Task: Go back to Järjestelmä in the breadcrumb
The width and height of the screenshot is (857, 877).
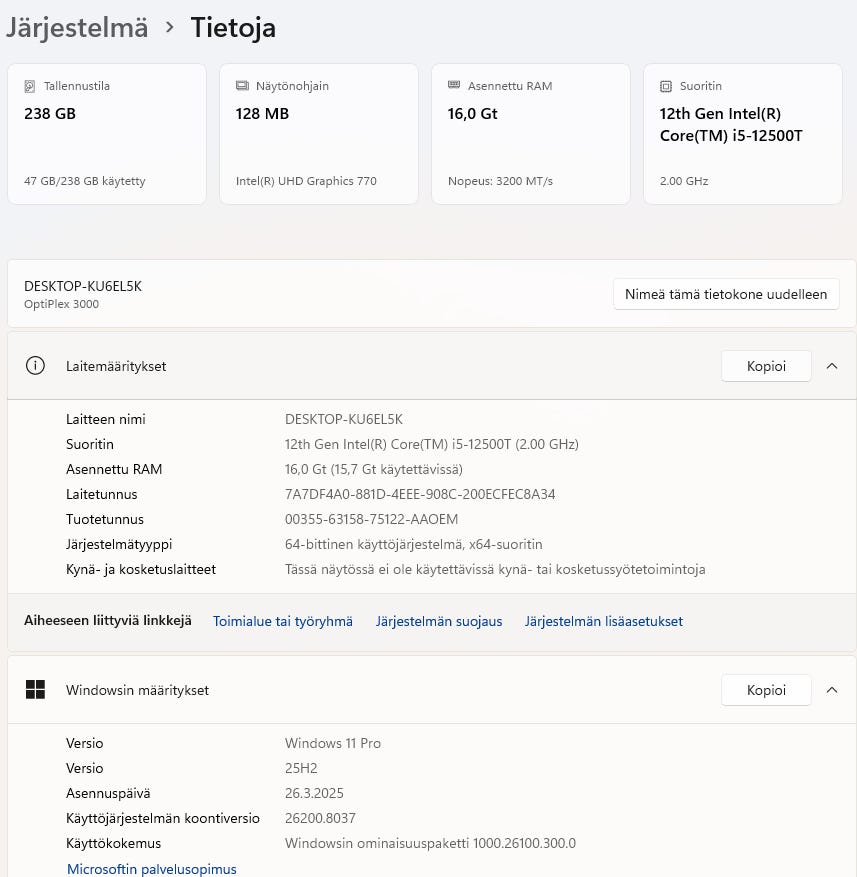Action: pos(77,27)
